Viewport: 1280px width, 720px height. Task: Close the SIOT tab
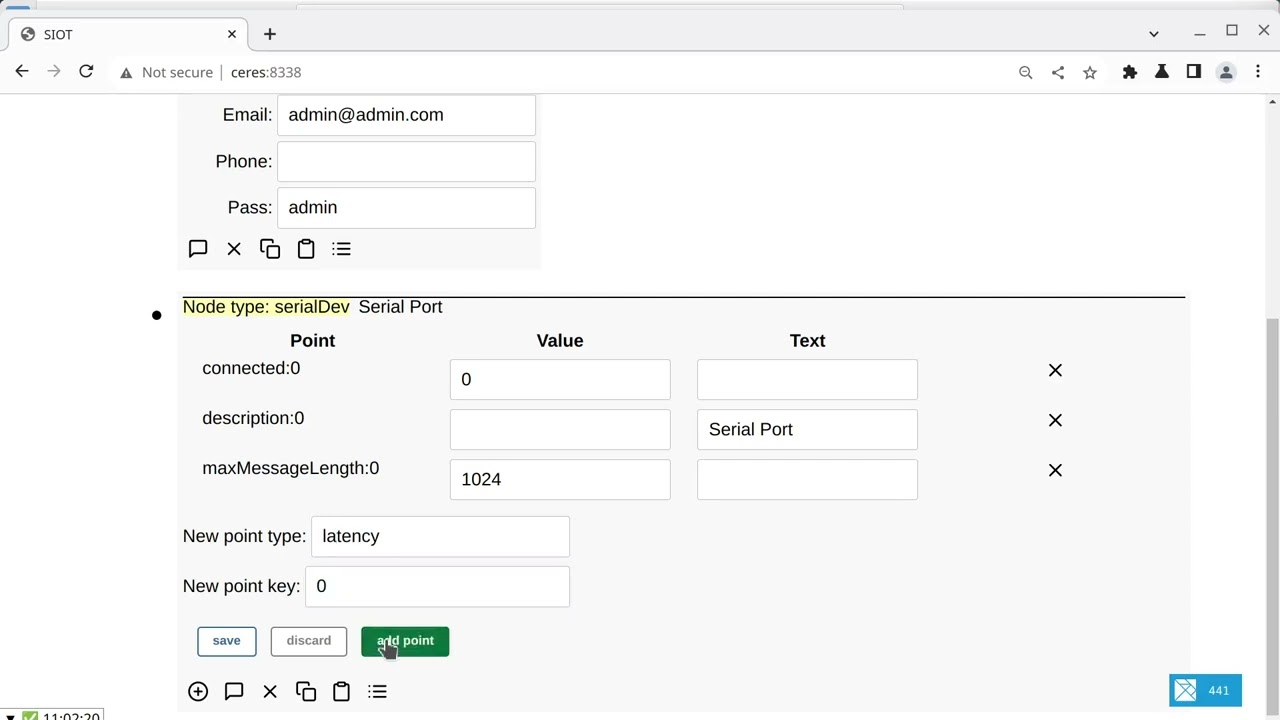[x=232, y=34]
